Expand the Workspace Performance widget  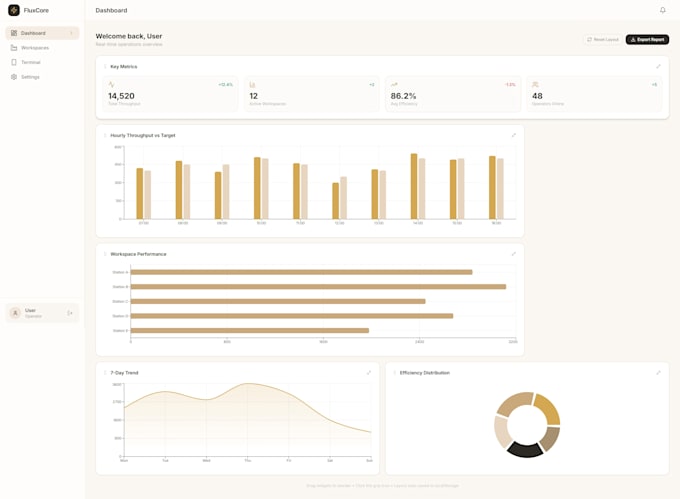513,254
